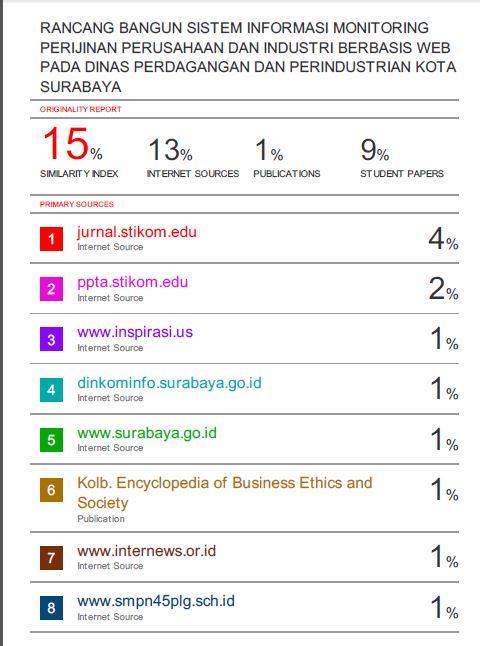
Task: Click the green number 5 source badge
Action: (51, 440)
